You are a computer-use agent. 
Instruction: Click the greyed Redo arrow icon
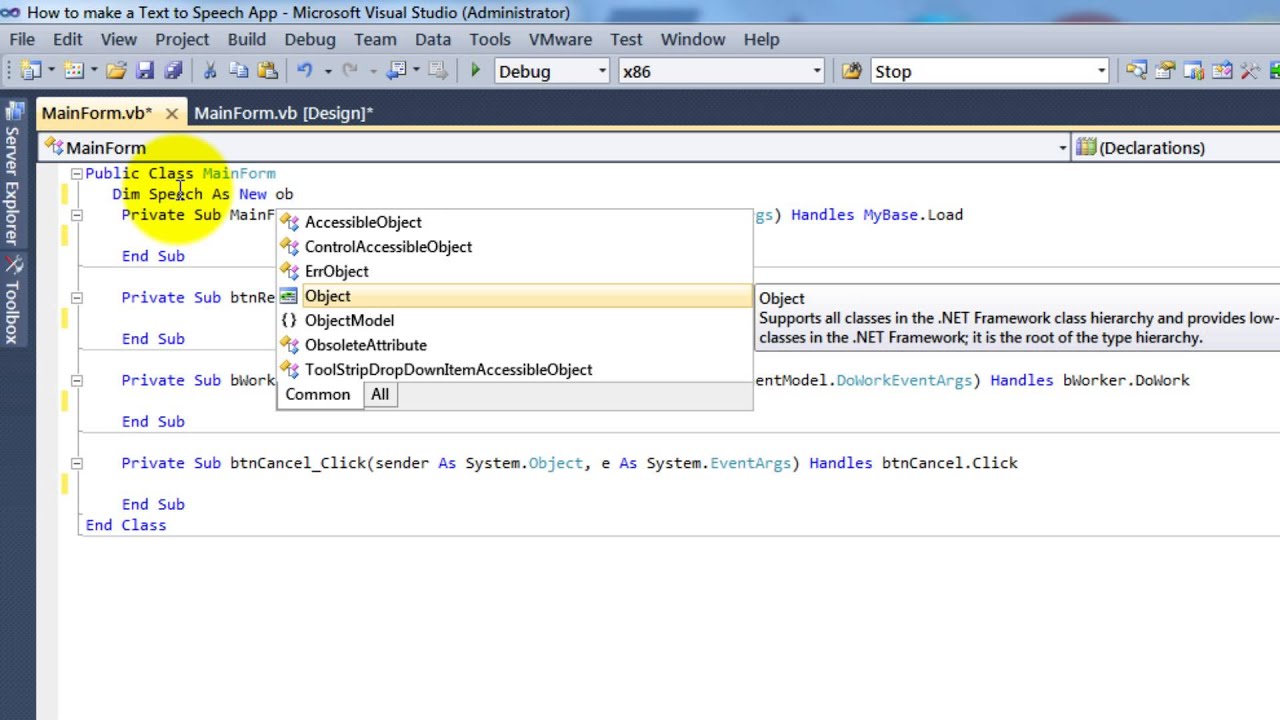click(349, 71)
